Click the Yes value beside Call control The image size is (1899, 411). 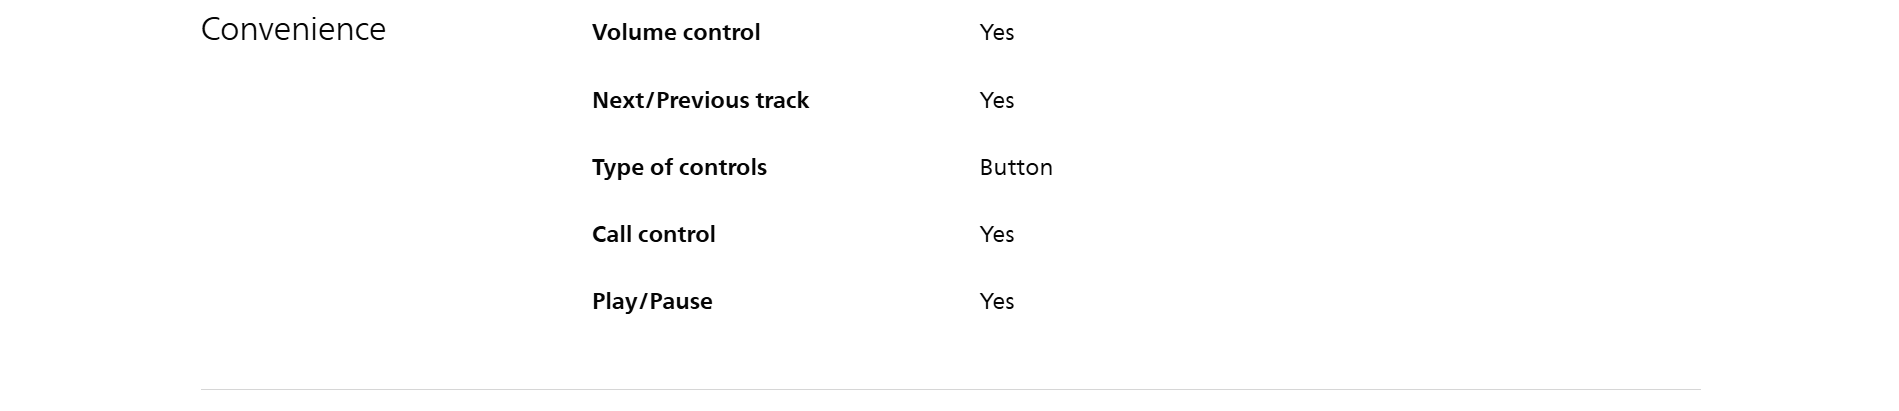pyautogui.click(x=997, y=234)
